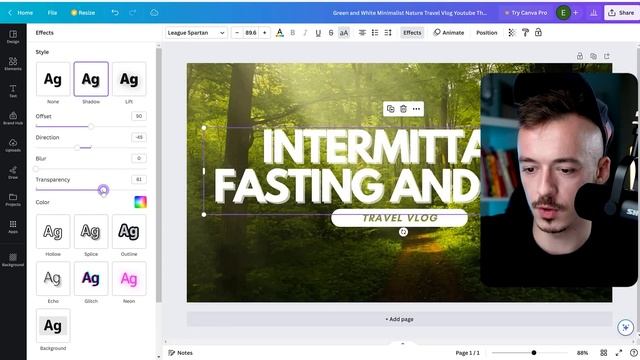Open the Resize menu
Image resolution: width=640 pixels, height=360 pixels.
[83, 13]
